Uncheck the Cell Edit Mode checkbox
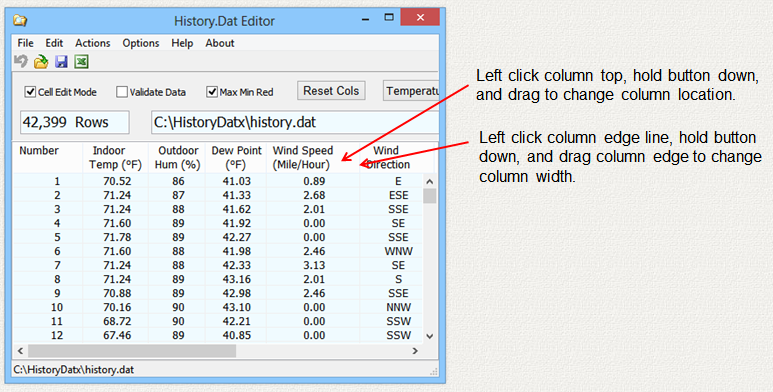The height and width of the screenshot is (392, 773). (30, 92)
